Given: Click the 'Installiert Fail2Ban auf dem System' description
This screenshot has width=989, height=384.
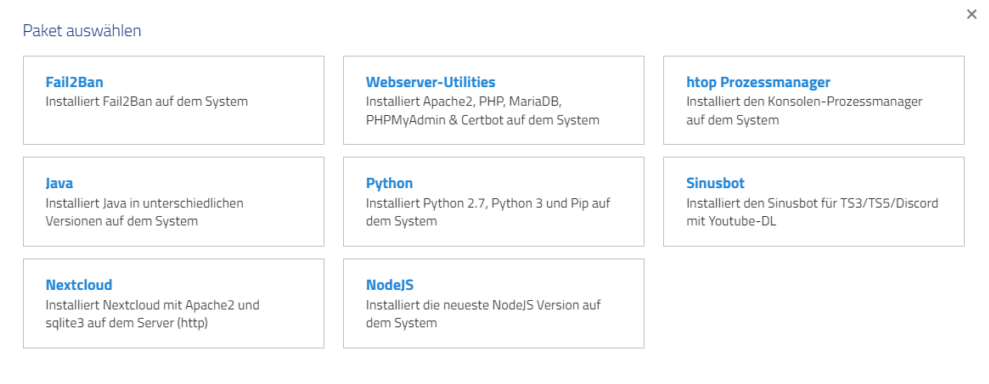Looking at the screenshot, I should (147, 101).
